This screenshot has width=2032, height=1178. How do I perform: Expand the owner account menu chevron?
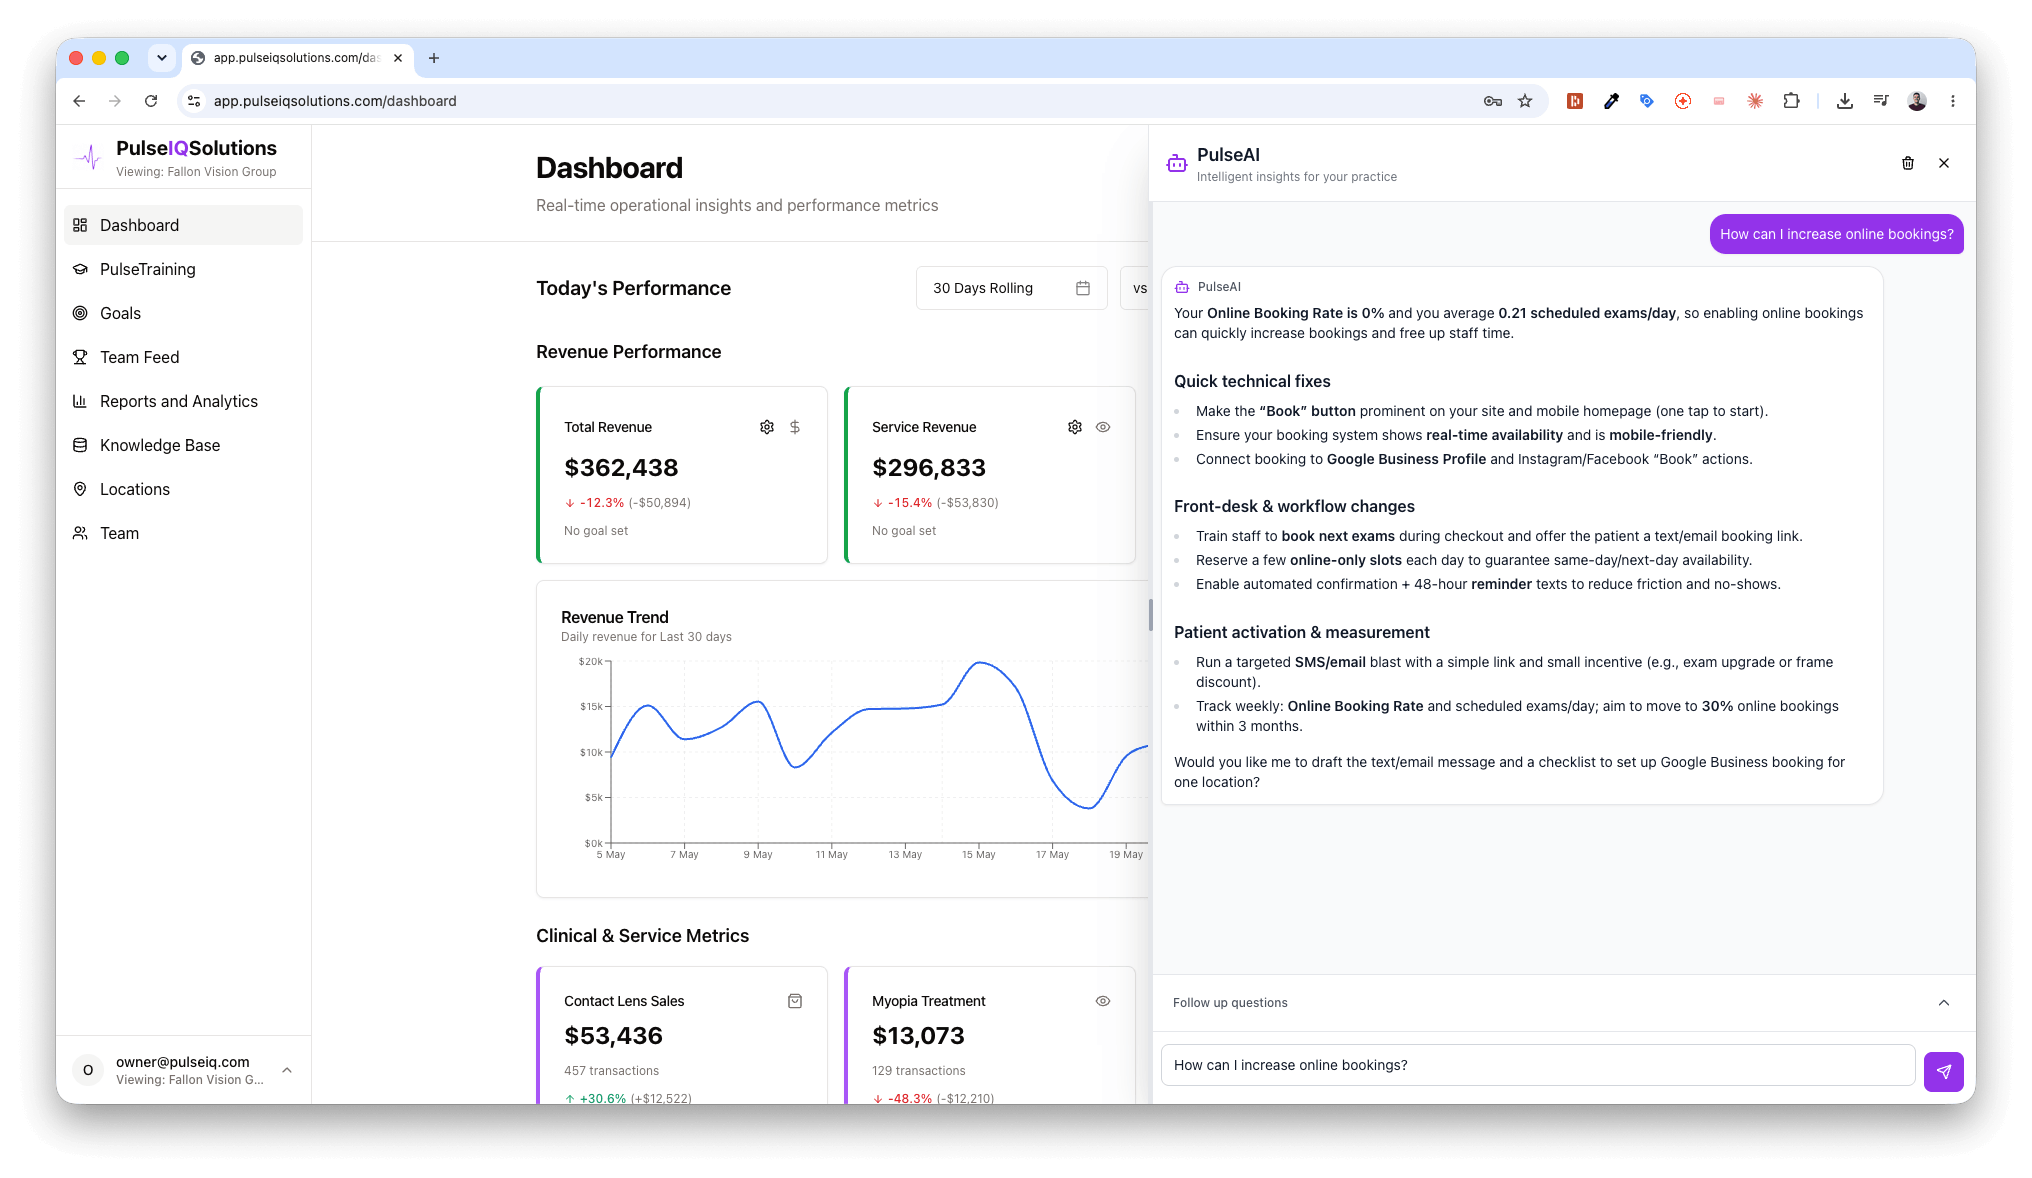pyautogui.click(x=287, y=1070)
